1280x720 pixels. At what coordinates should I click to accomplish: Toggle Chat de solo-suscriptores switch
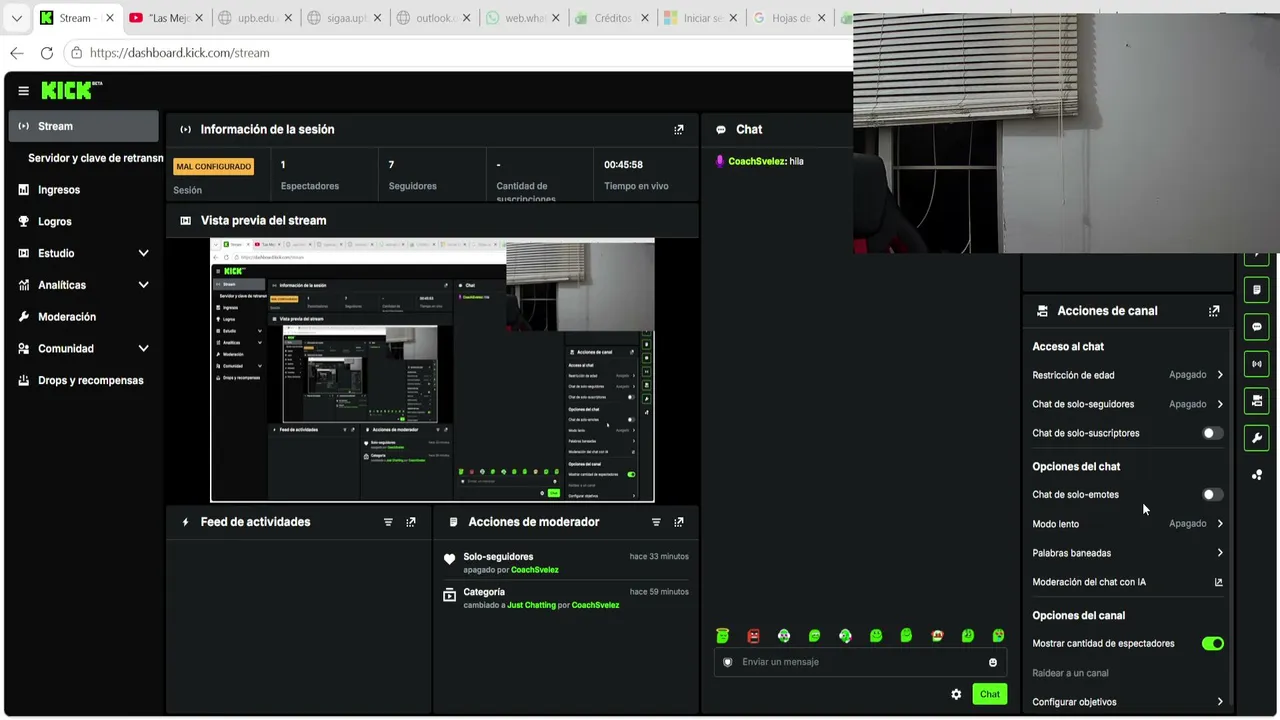1212,433
